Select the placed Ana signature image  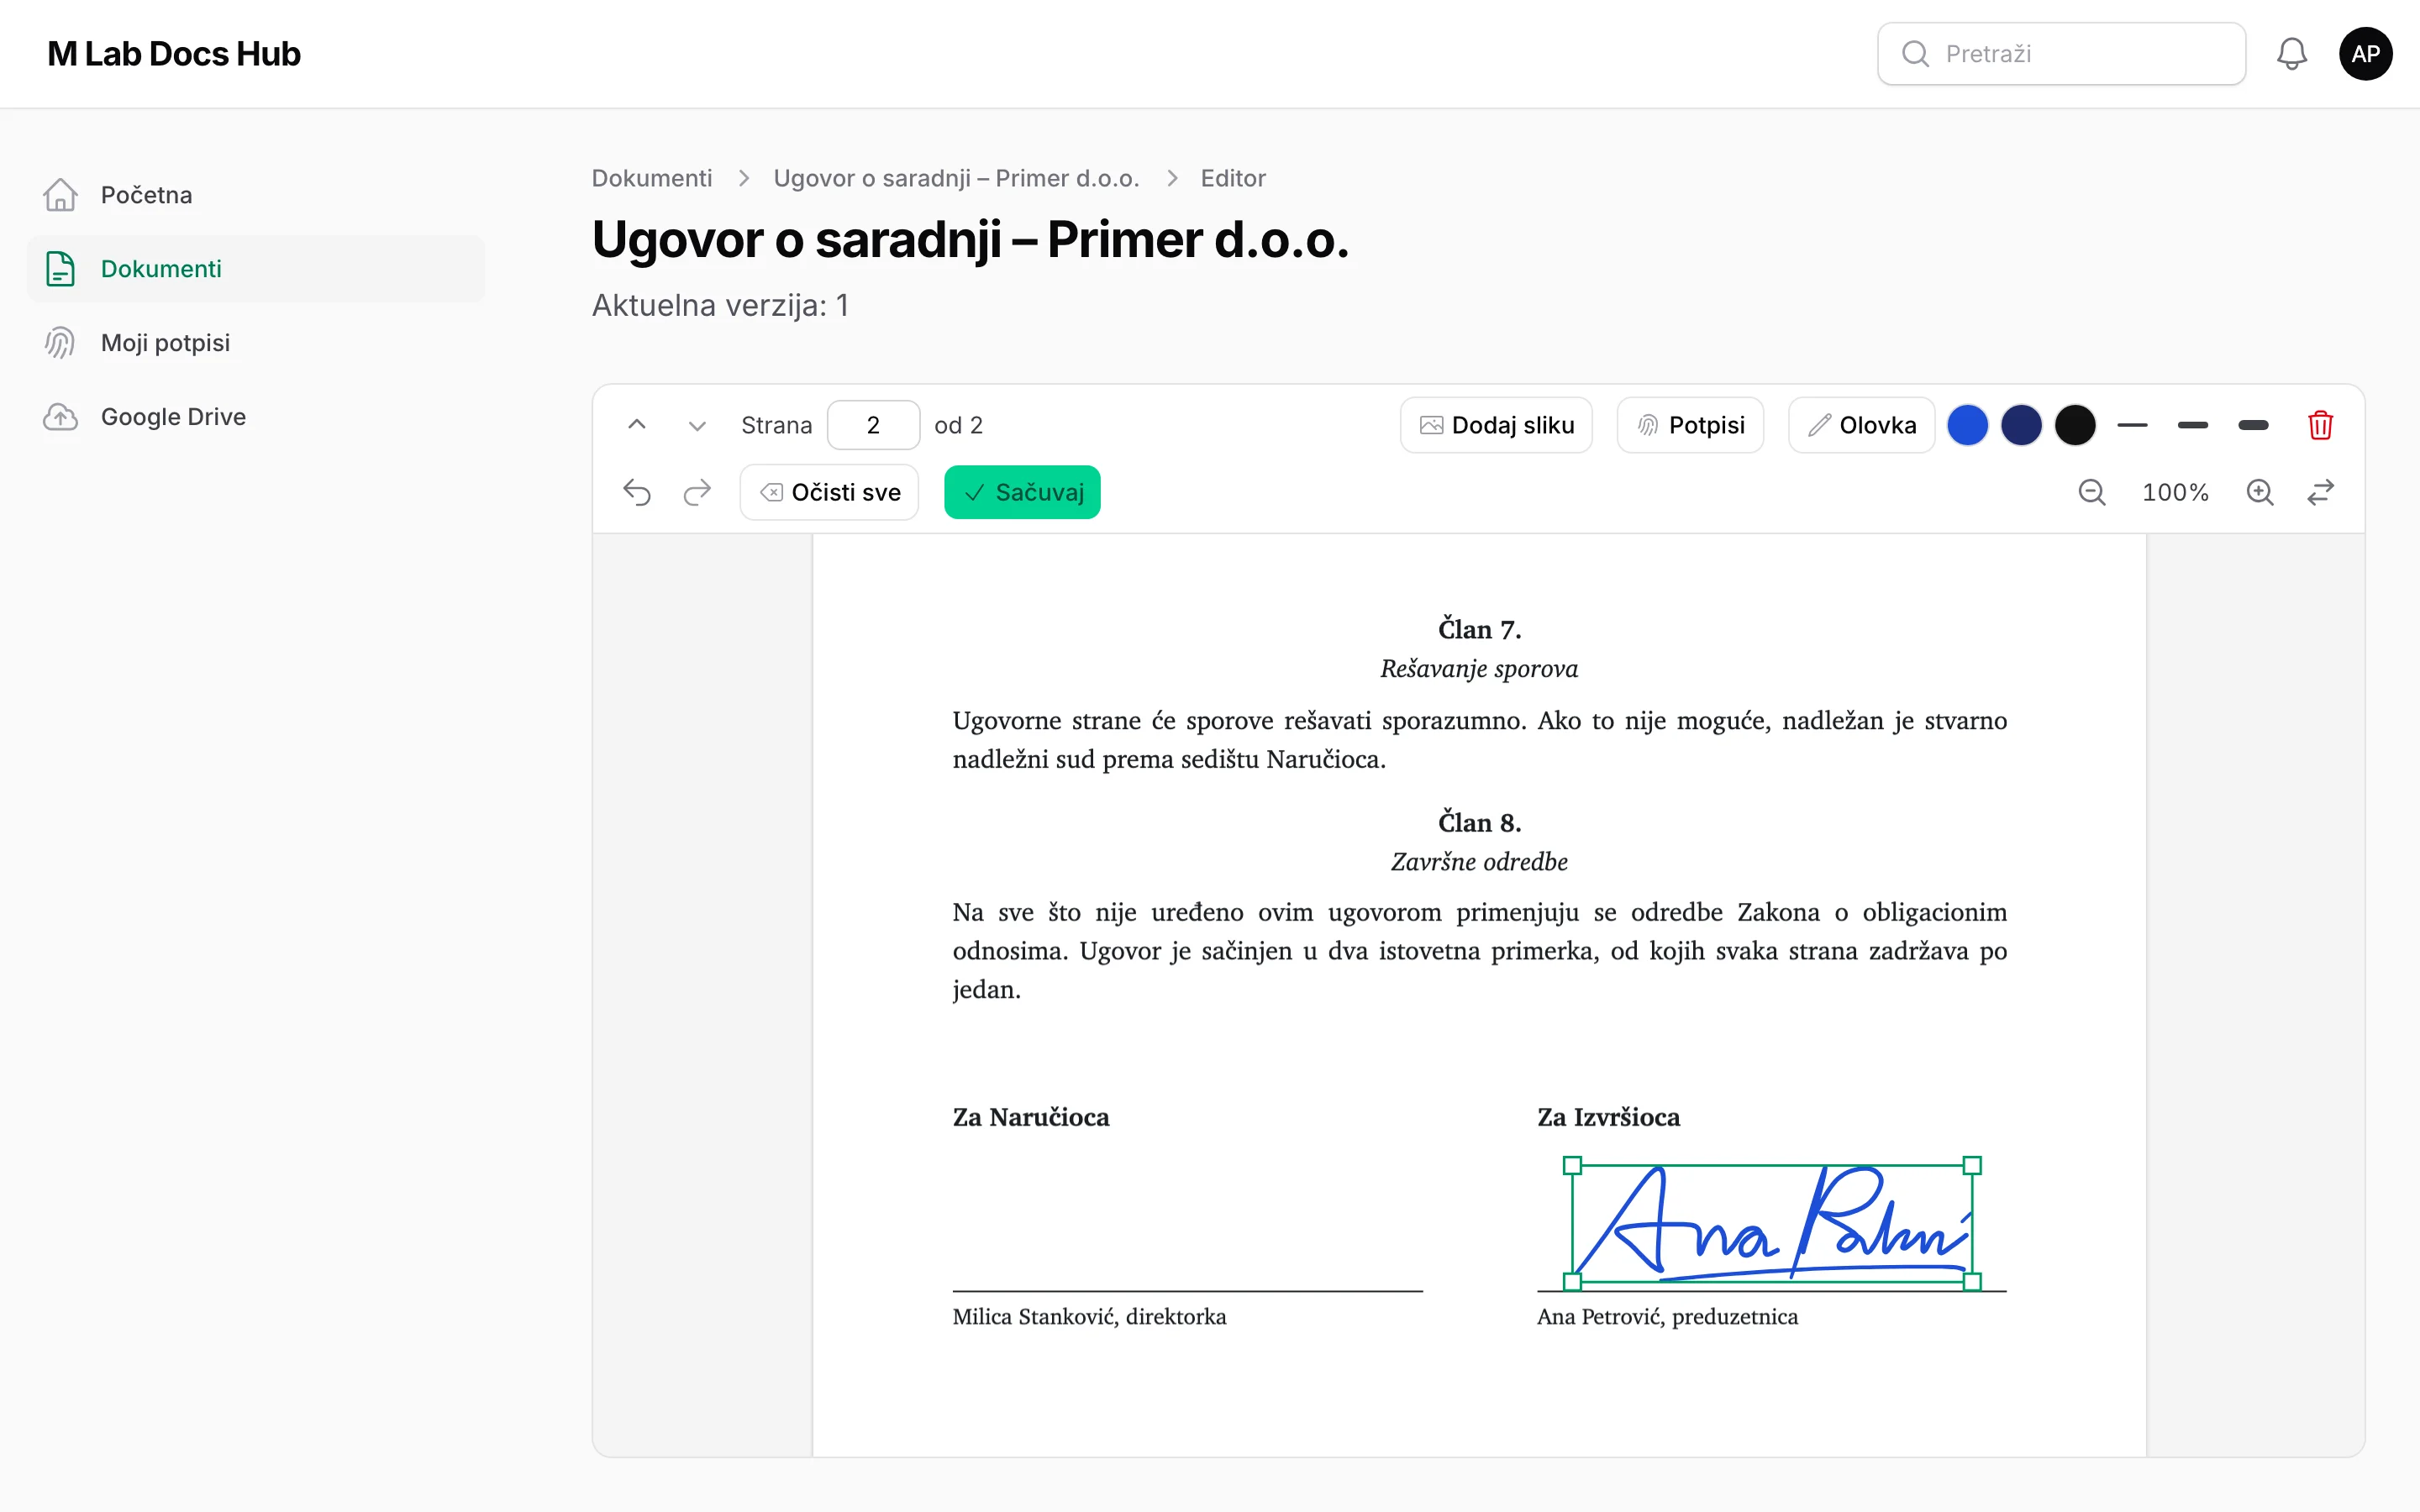coord(1771,1222)
